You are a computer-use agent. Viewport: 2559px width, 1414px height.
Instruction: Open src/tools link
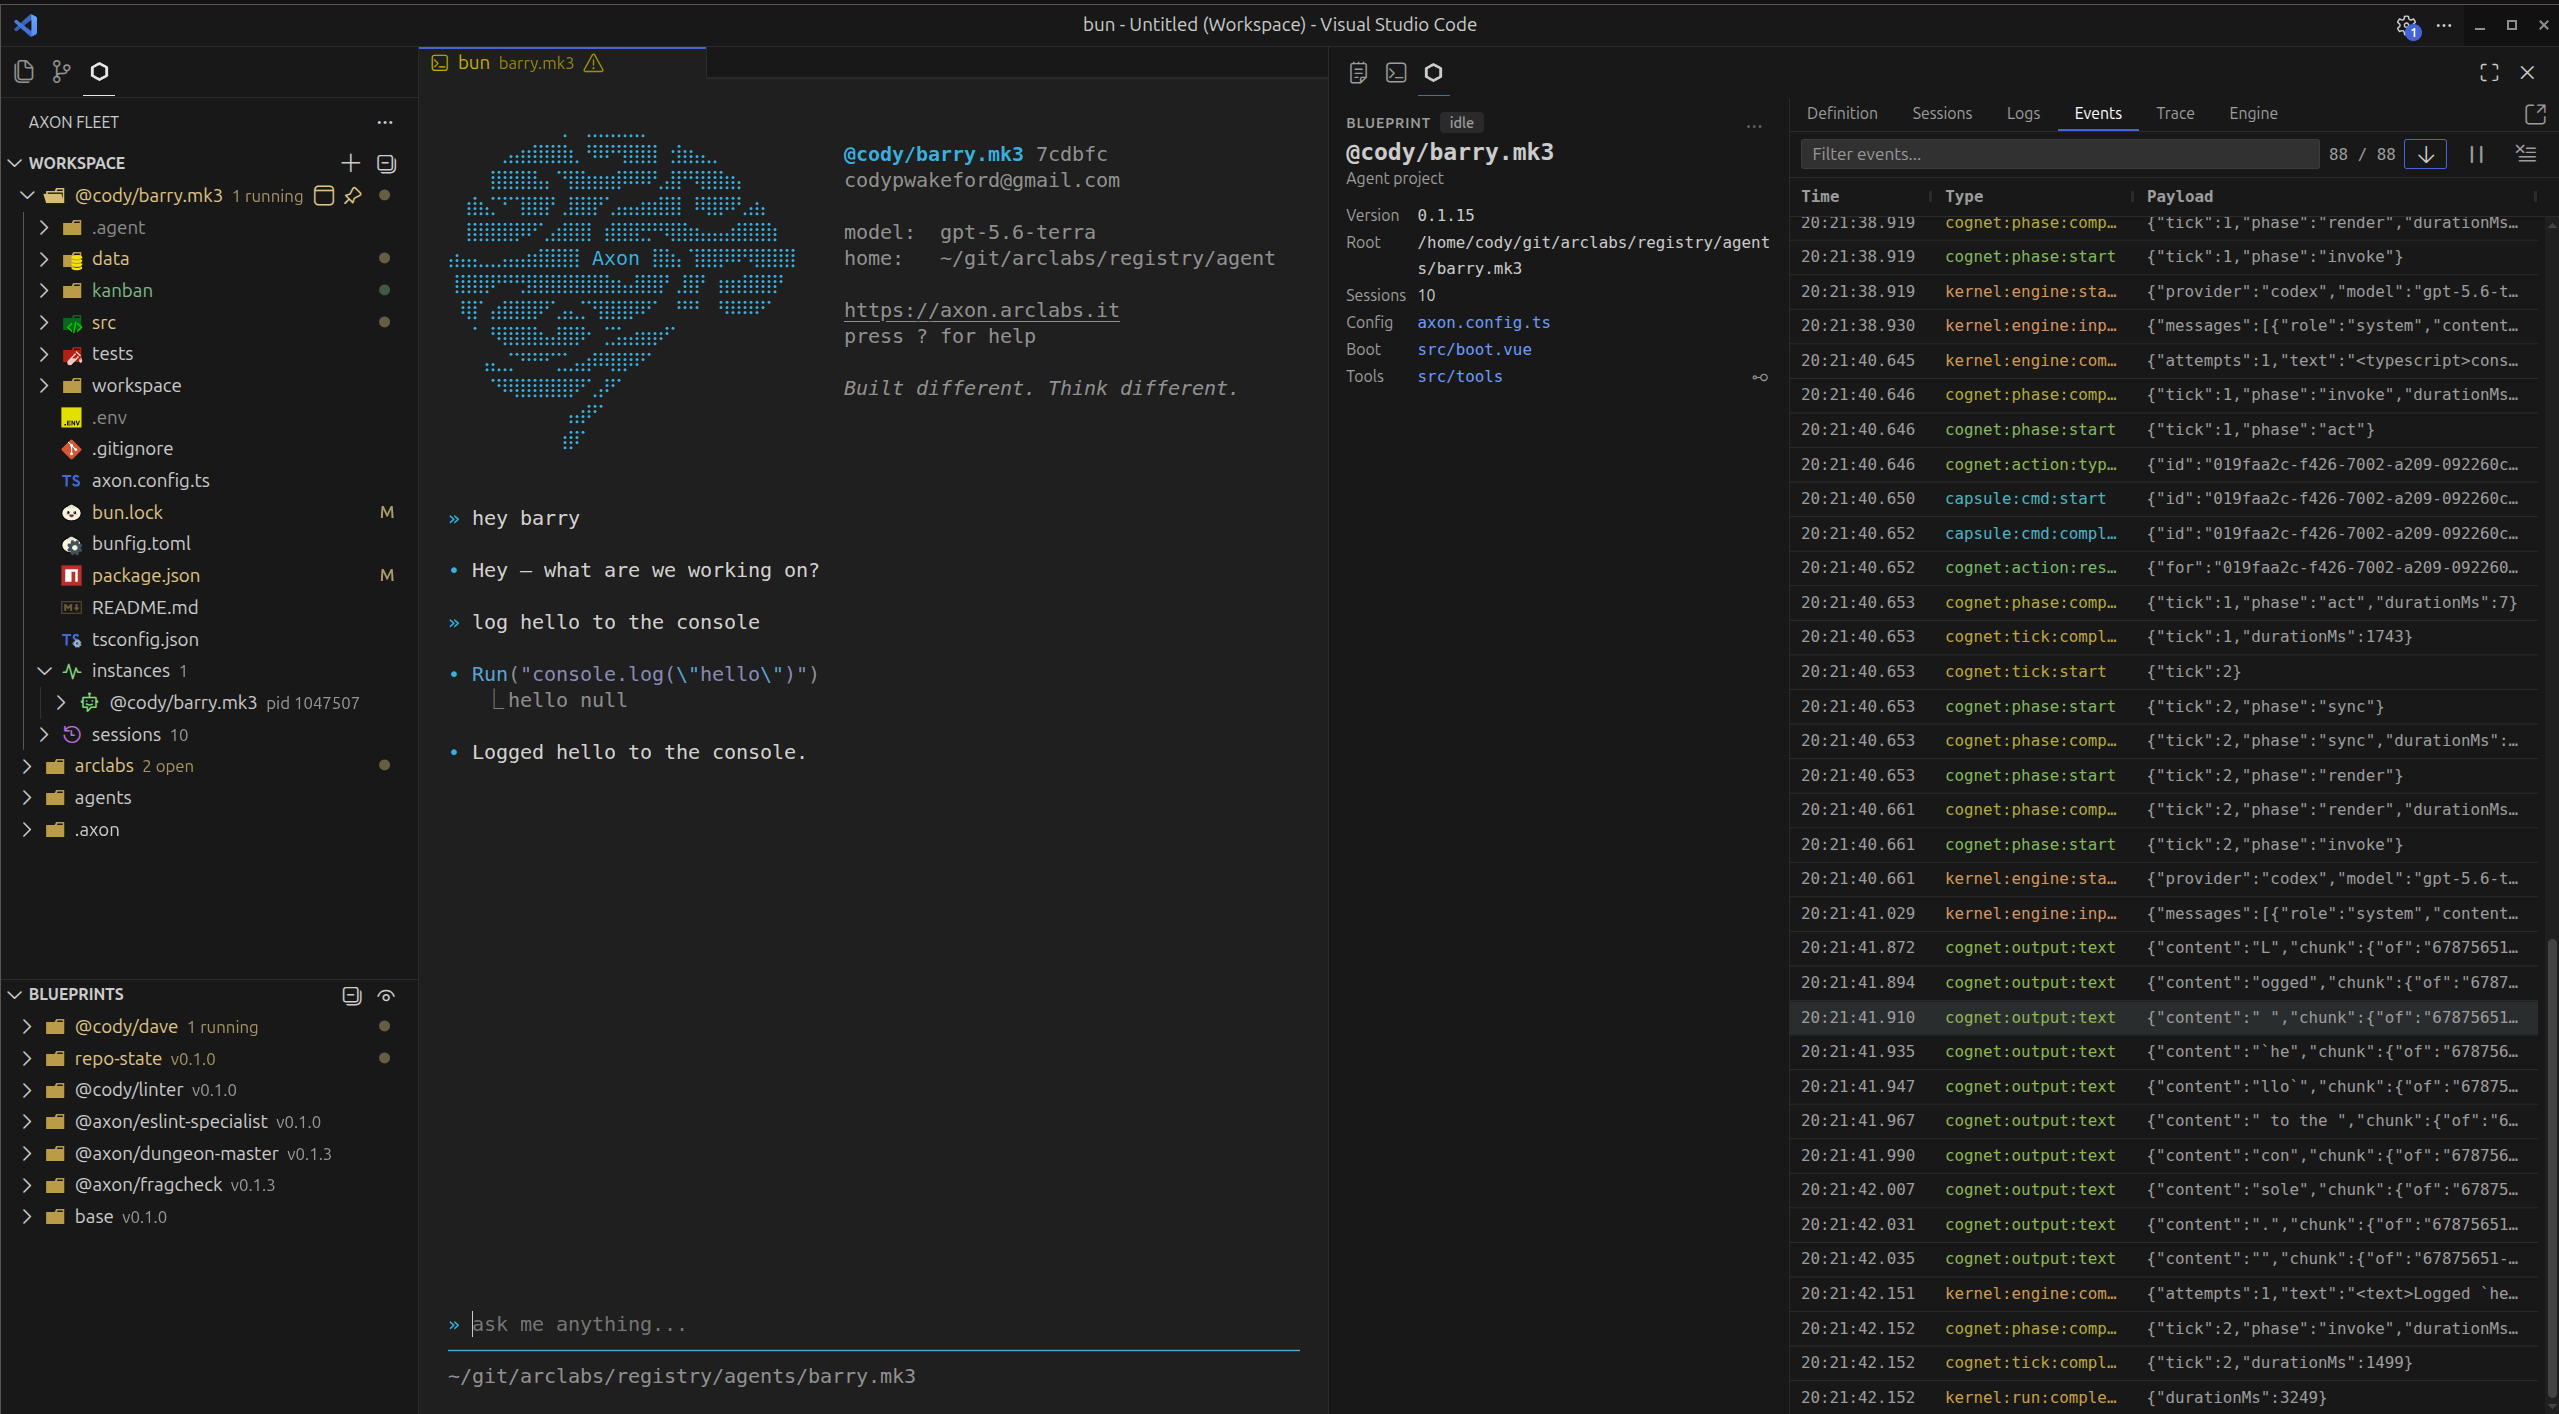(1459, 376)
